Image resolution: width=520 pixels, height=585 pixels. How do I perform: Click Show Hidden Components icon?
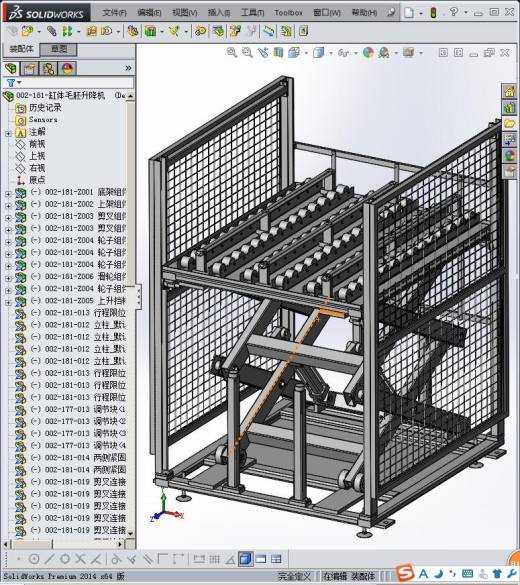point(132,31)
